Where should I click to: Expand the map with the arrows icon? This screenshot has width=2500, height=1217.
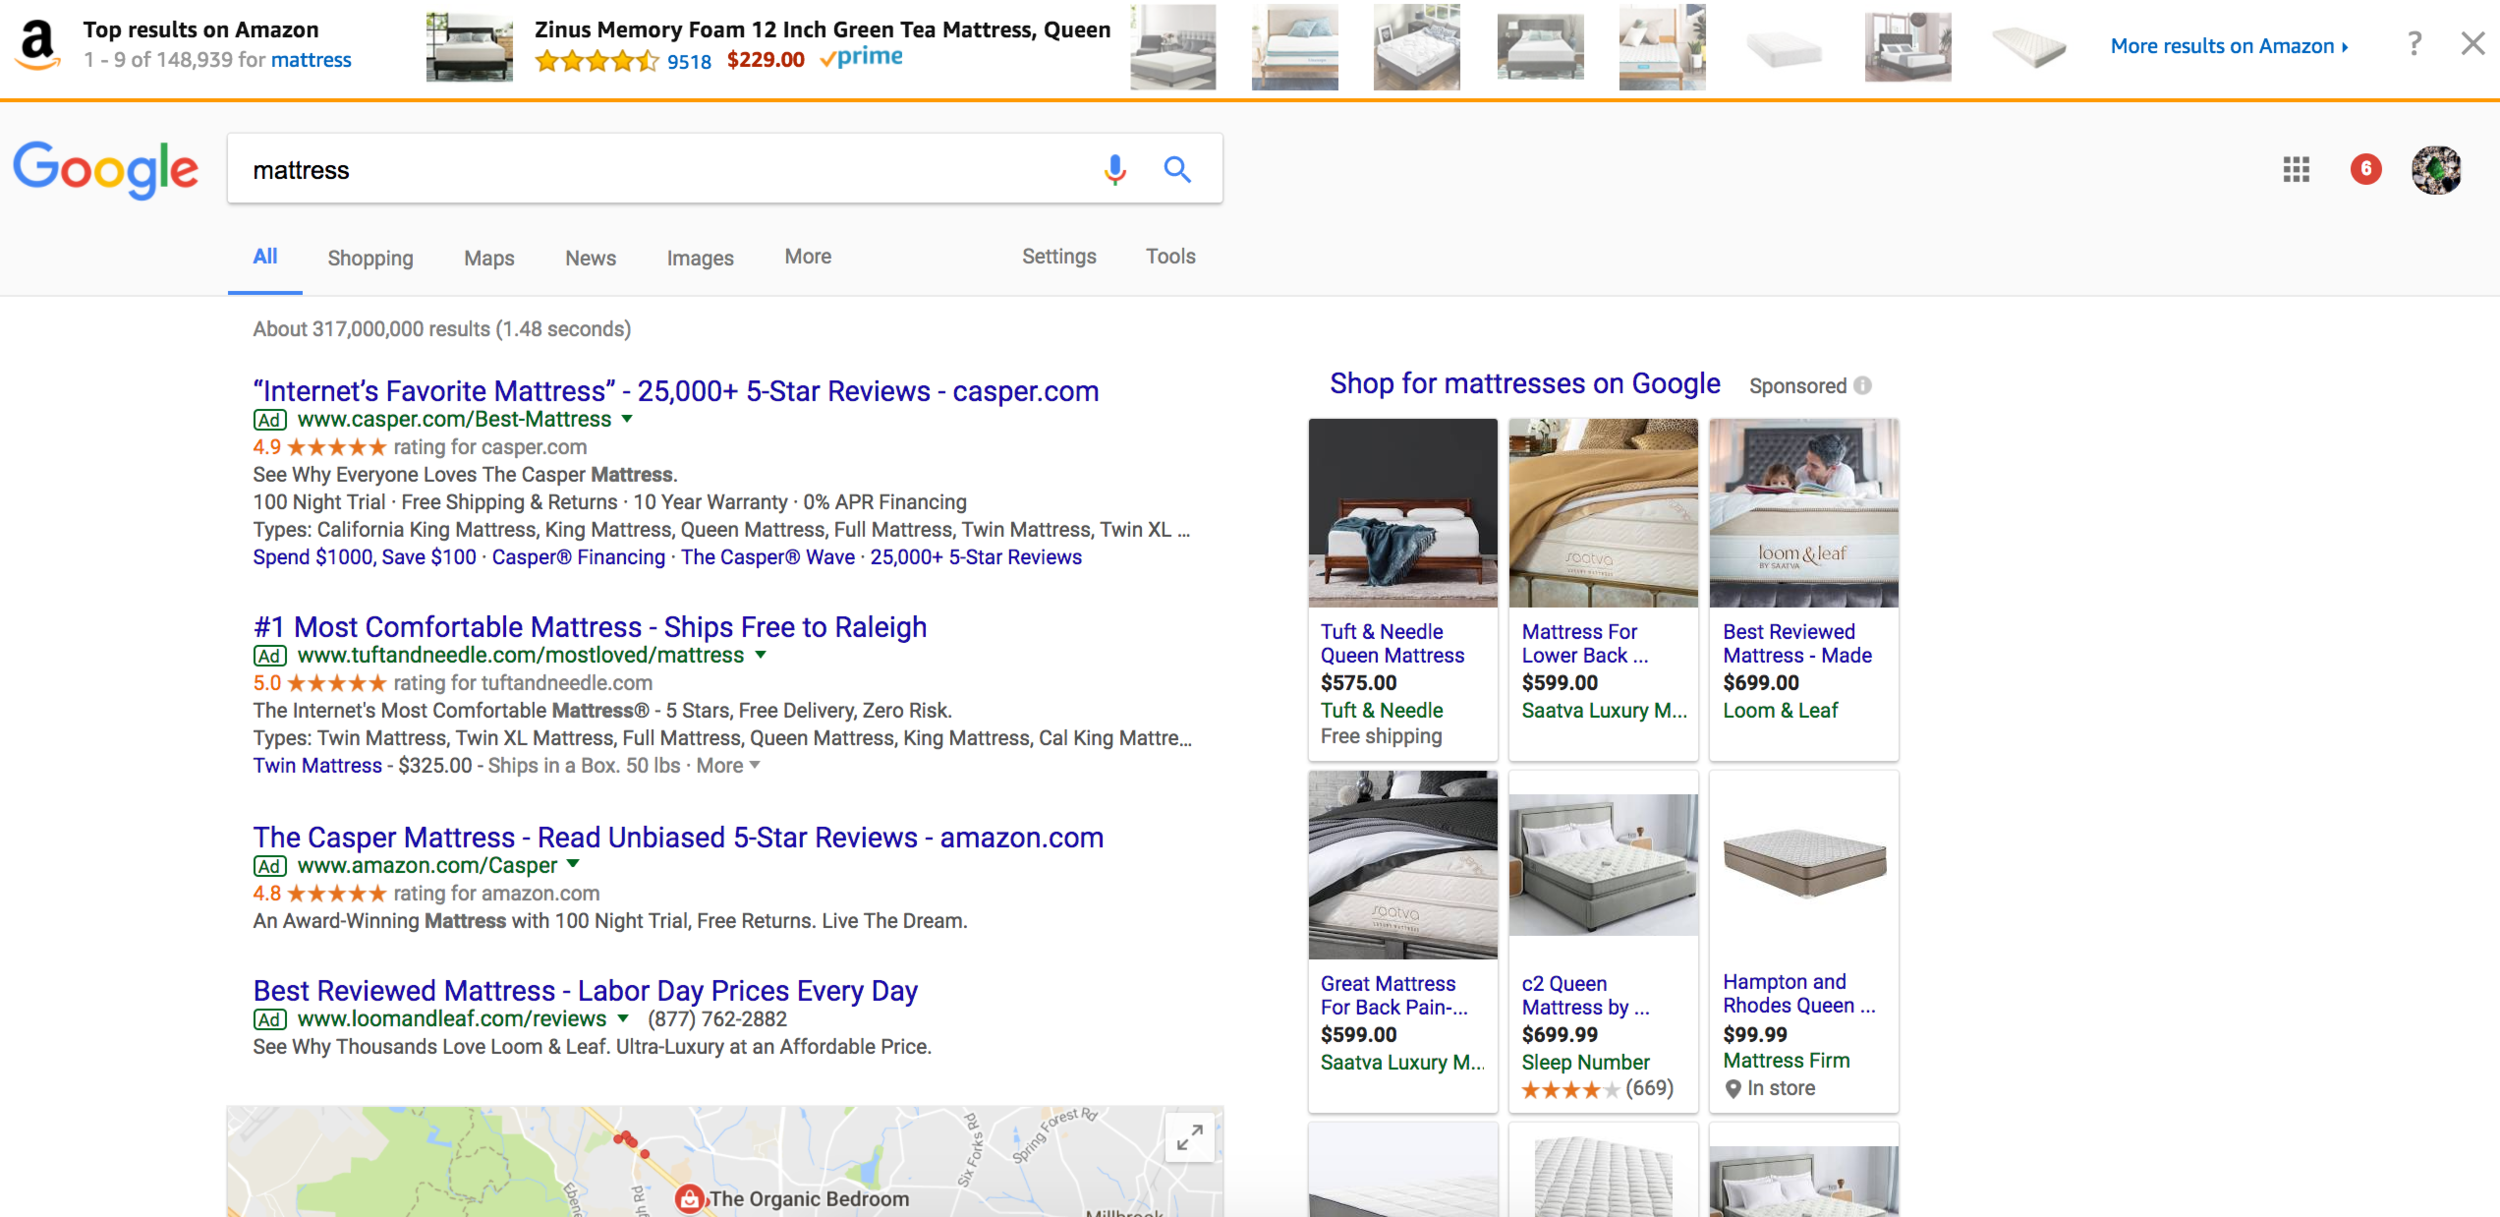tap(1190, 1138)
